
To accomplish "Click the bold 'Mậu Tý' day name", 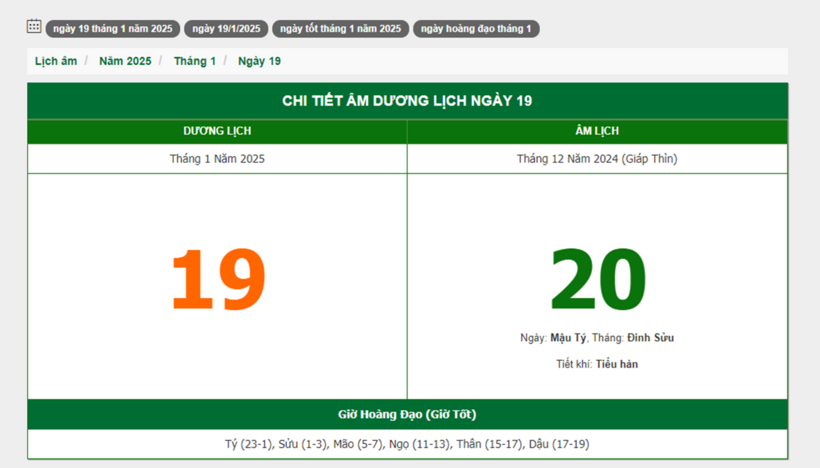I will (568, 338).
